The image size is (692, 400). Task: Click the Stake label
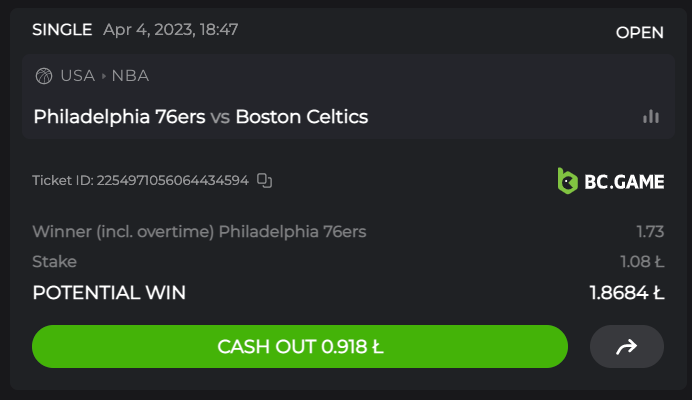(x=54, y=262)
